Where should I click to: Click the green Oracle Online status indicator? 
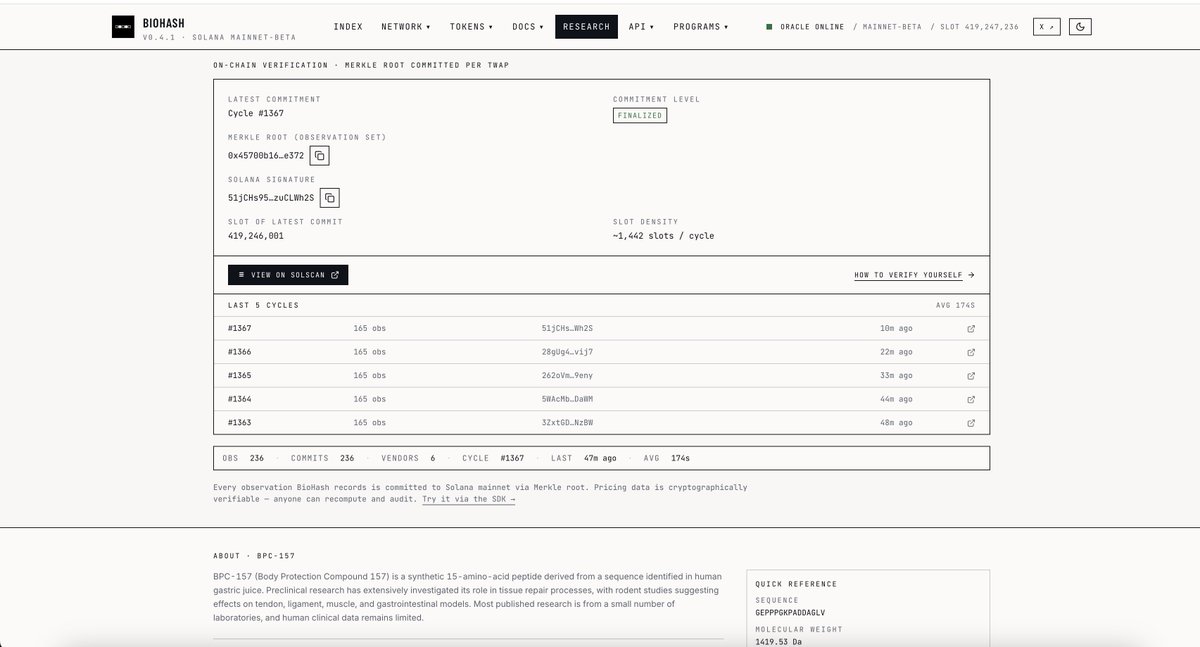769,27
